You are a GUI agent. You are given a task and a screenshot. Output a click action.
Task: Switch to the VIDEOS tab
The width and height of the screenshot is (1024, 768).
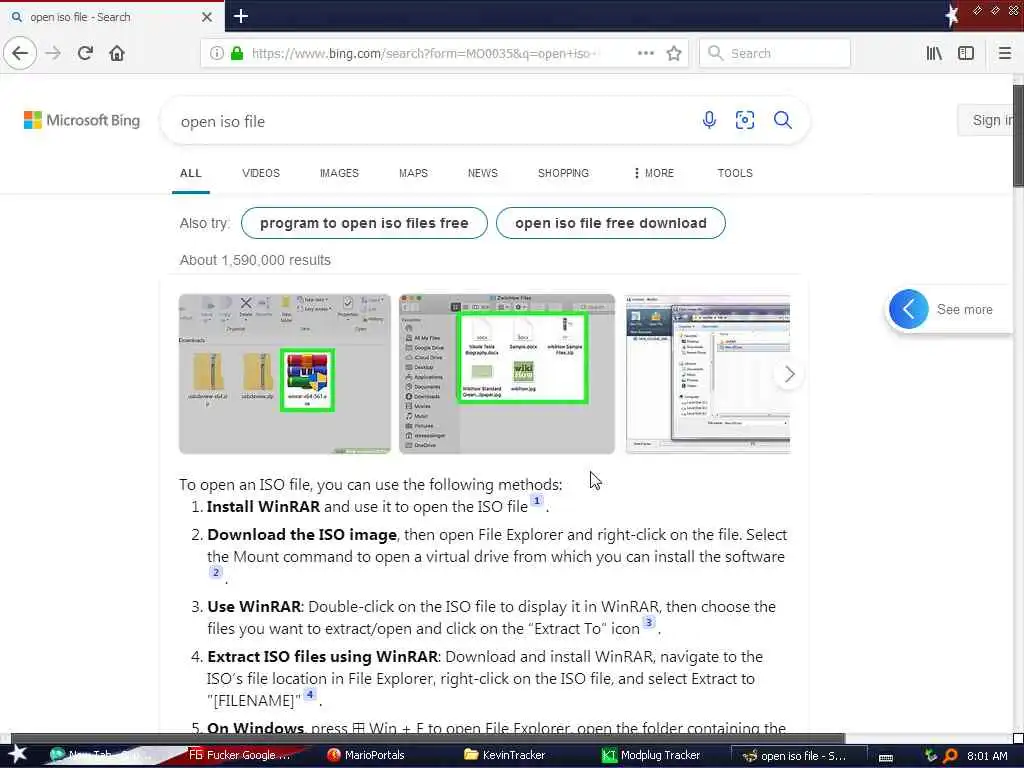[261, 173]
